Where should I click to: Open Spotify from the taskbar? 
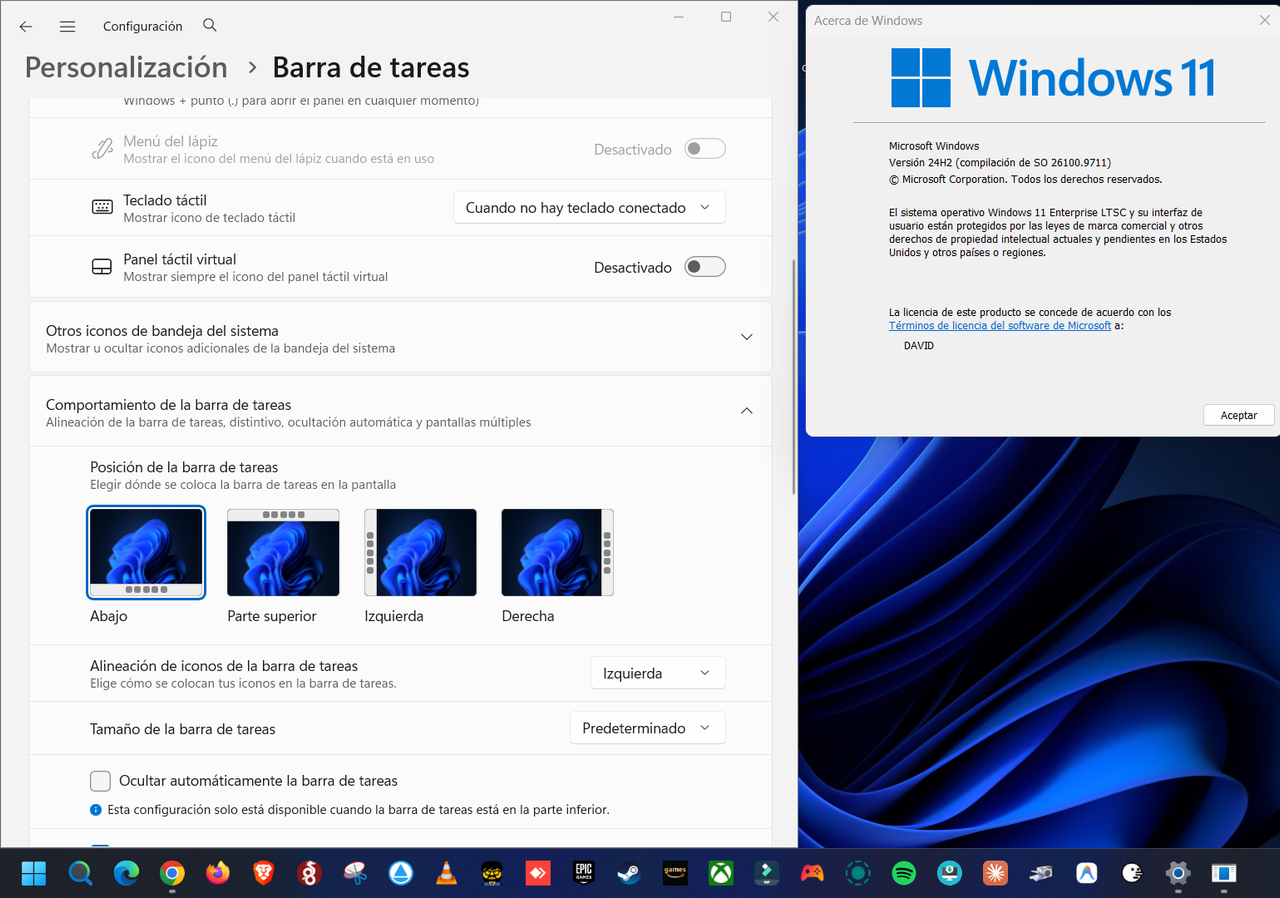click(904, 873)
